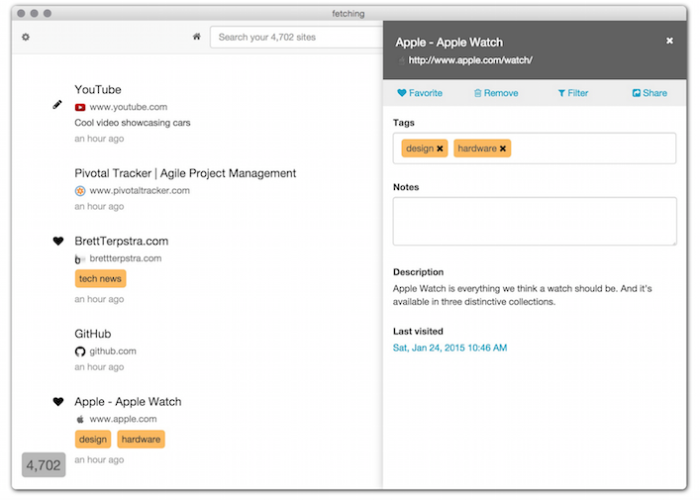Screen dimensions: 700x500
Task: Remove the hardware tag via its x
Action: coord(503,149)
